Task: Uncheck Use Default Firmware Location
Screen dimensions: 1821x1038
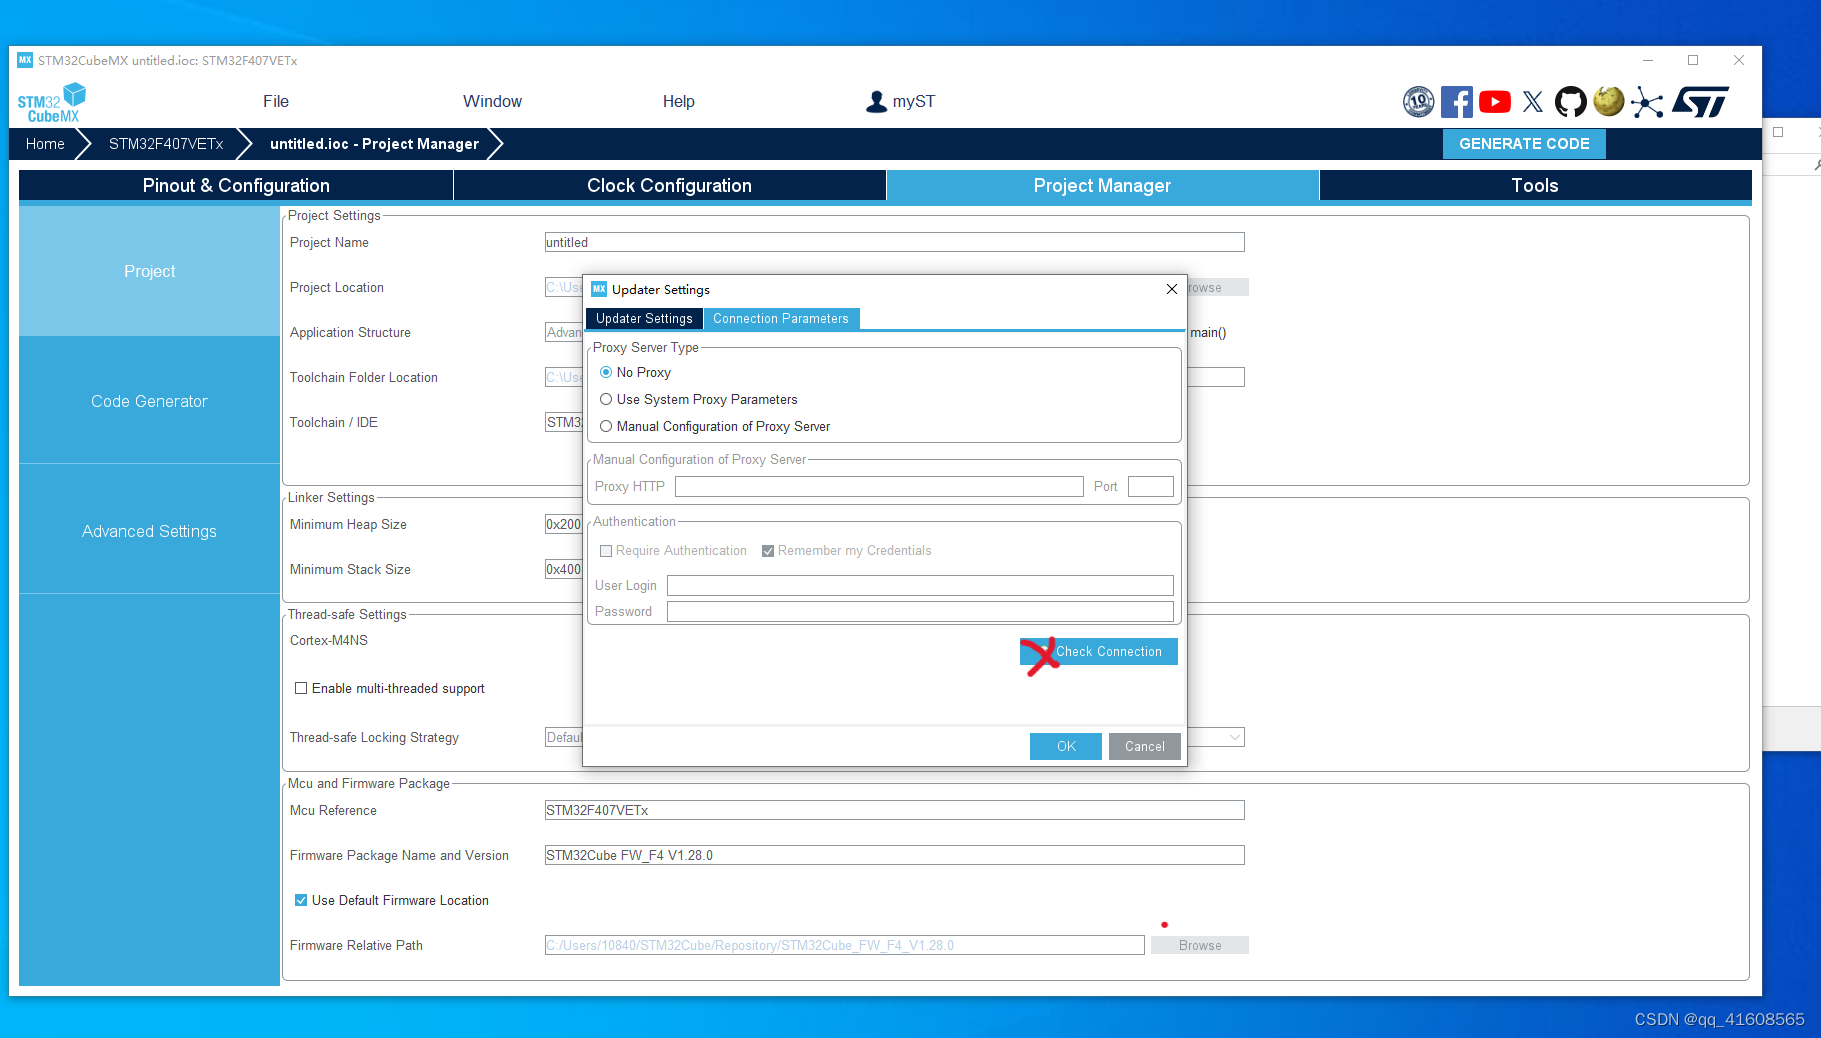Action: tap(301, 900)
